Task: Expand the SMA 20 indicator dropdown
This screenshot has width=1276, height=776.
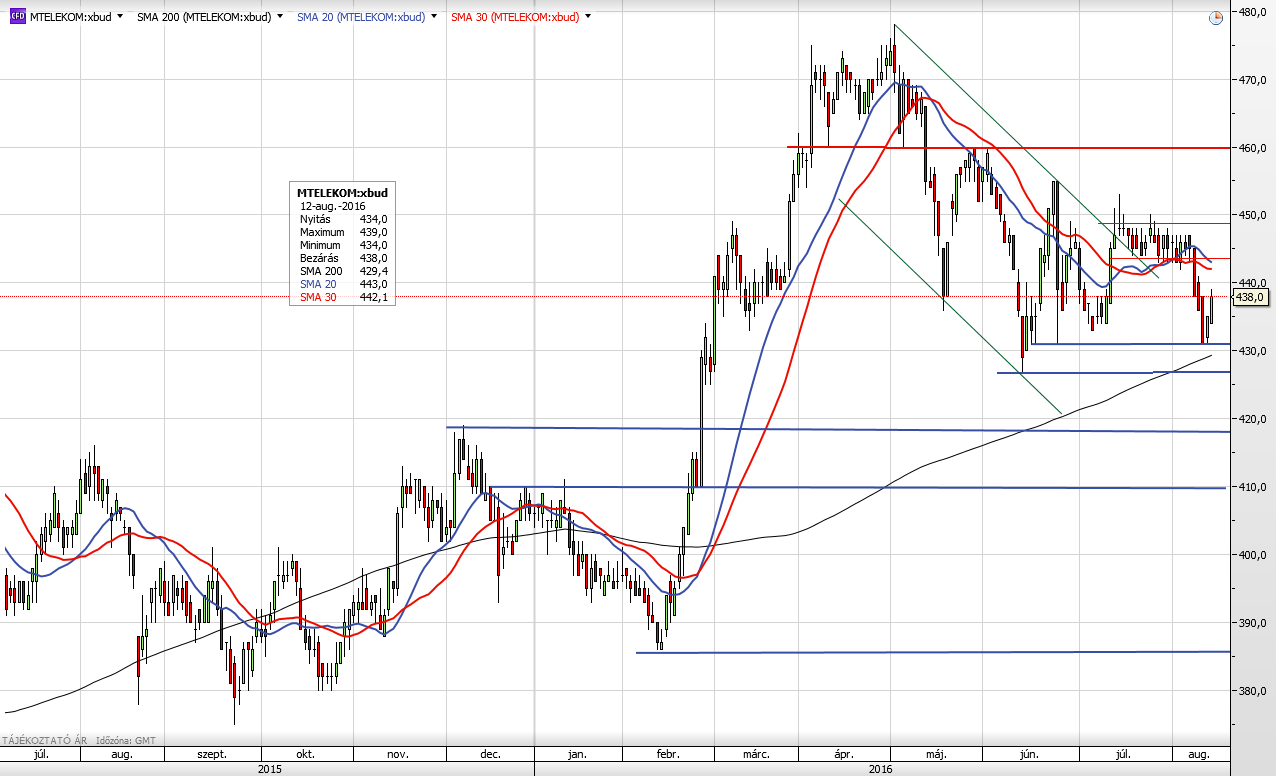Action: pos(435,17)
